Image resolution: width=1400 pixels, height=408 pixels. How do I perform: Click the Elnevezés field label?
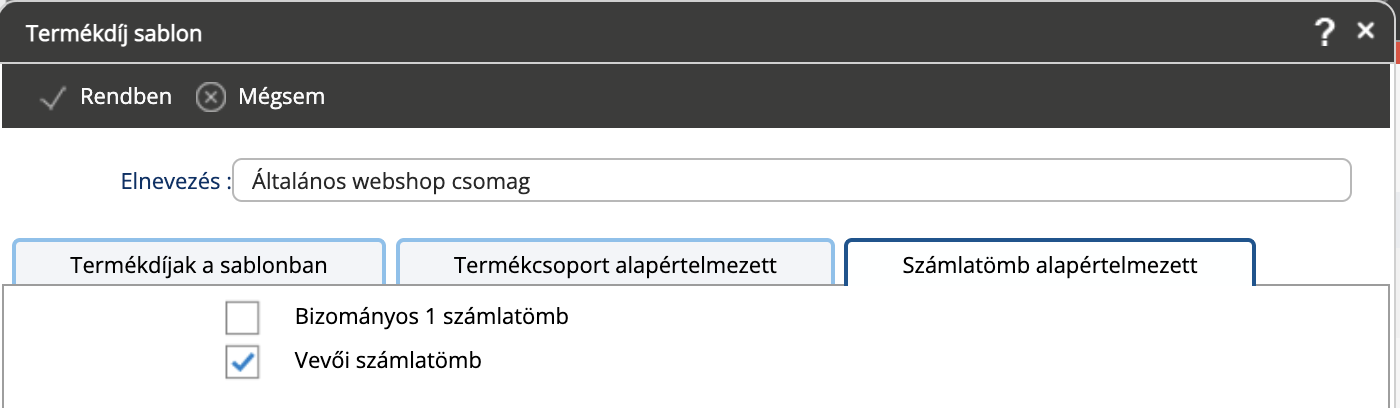coord(175,182)
